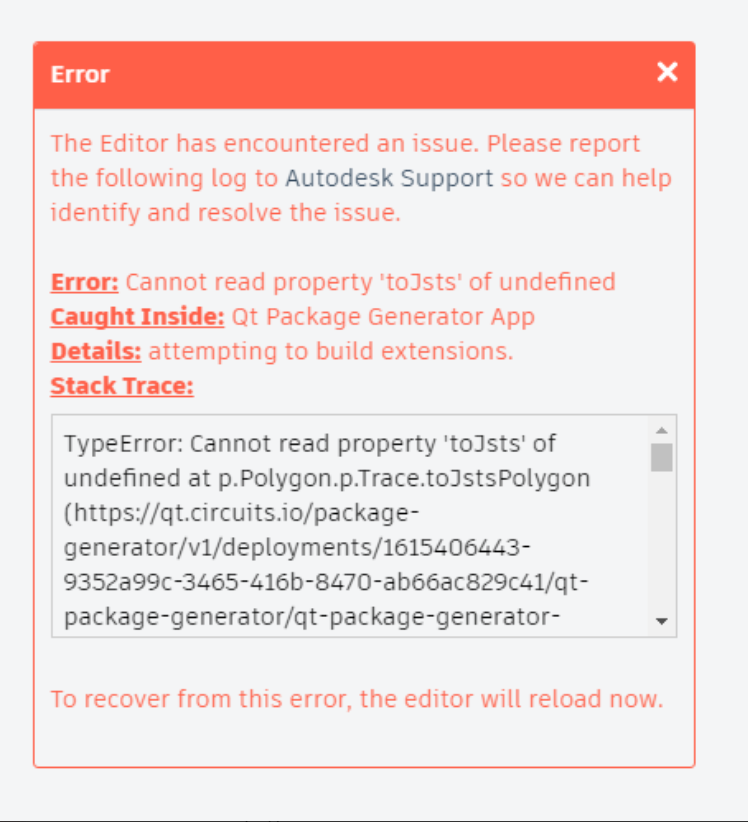The image size is (748, 822).
Task: Open the Autodesk Support link
Action: (389, 179)
